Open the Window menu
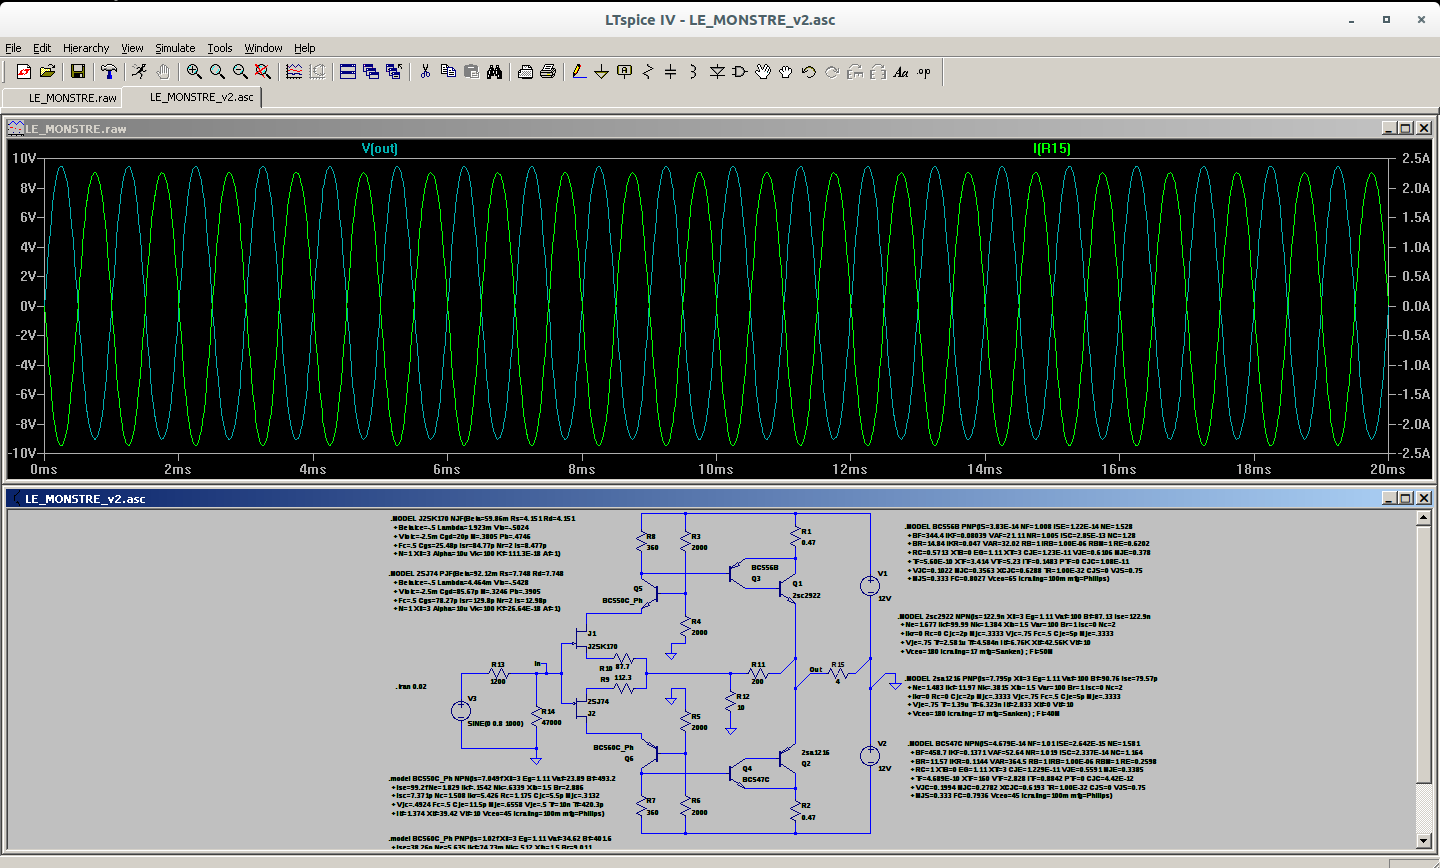Image resolution: width=1440 pixels, height=868 pixels. pyautogui.click(x=263, y=48)
